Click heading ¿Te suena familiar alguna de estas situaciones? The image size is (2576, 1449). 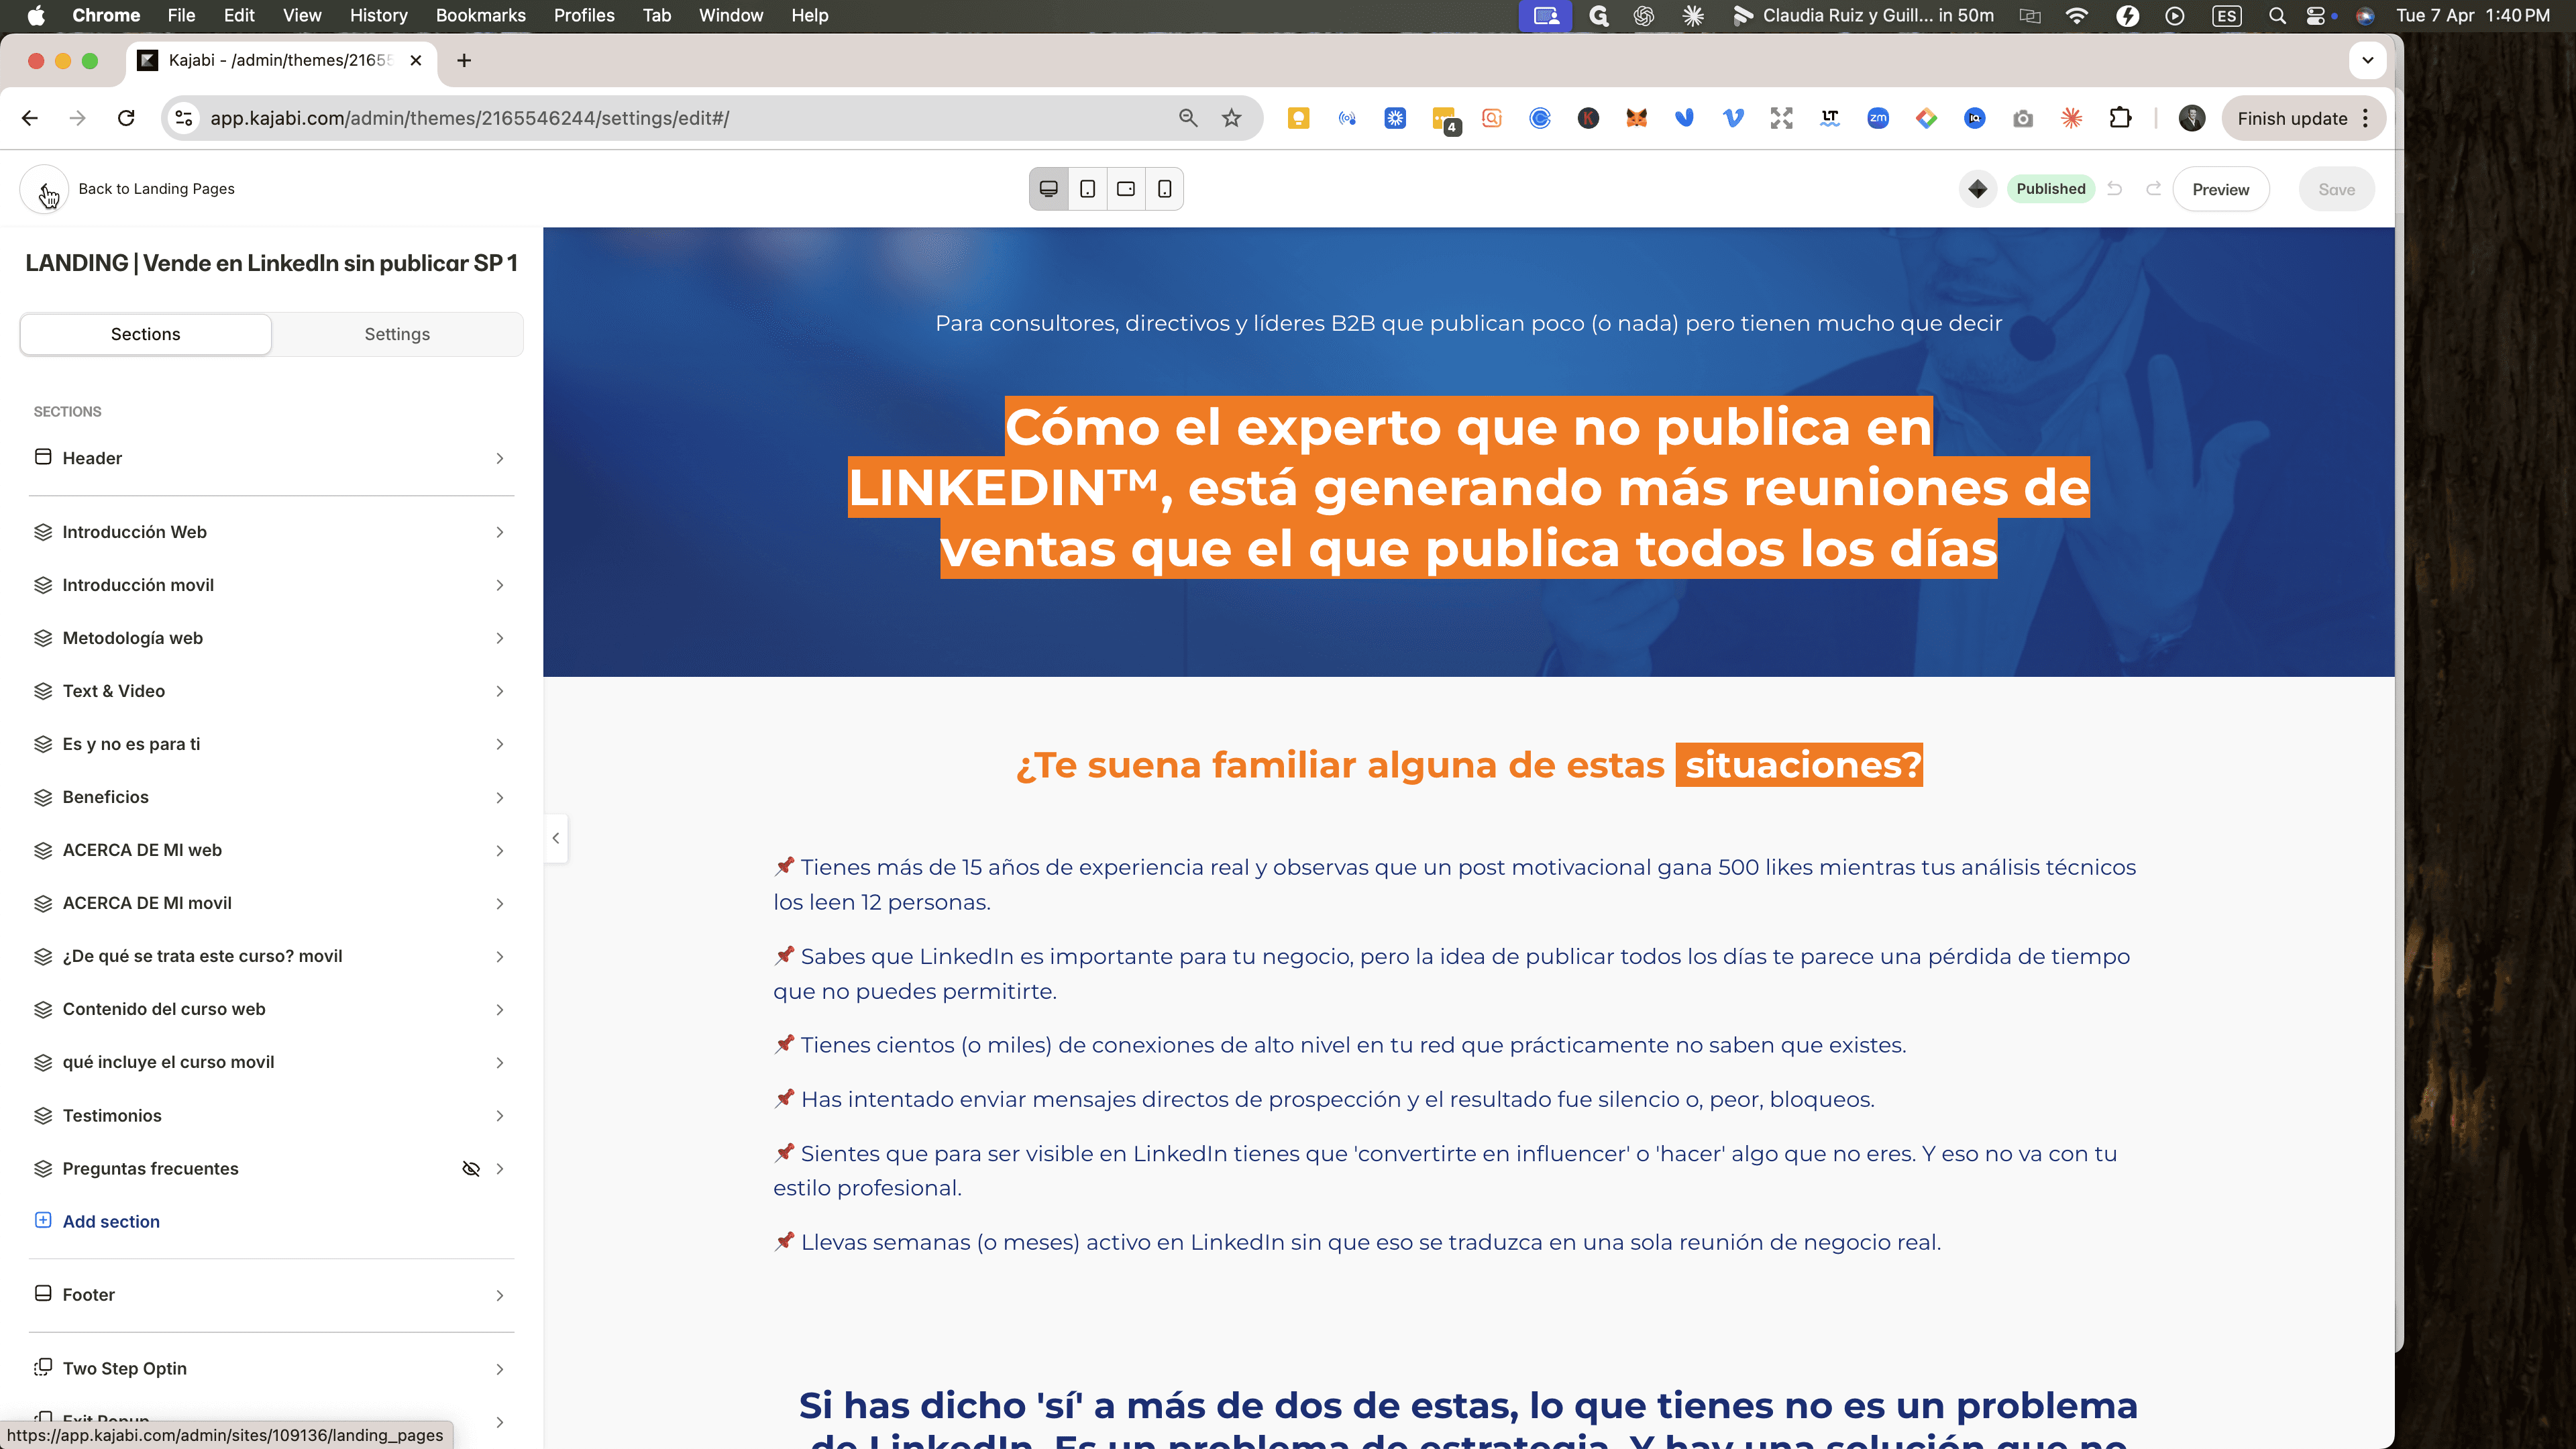pos(1468,765)
